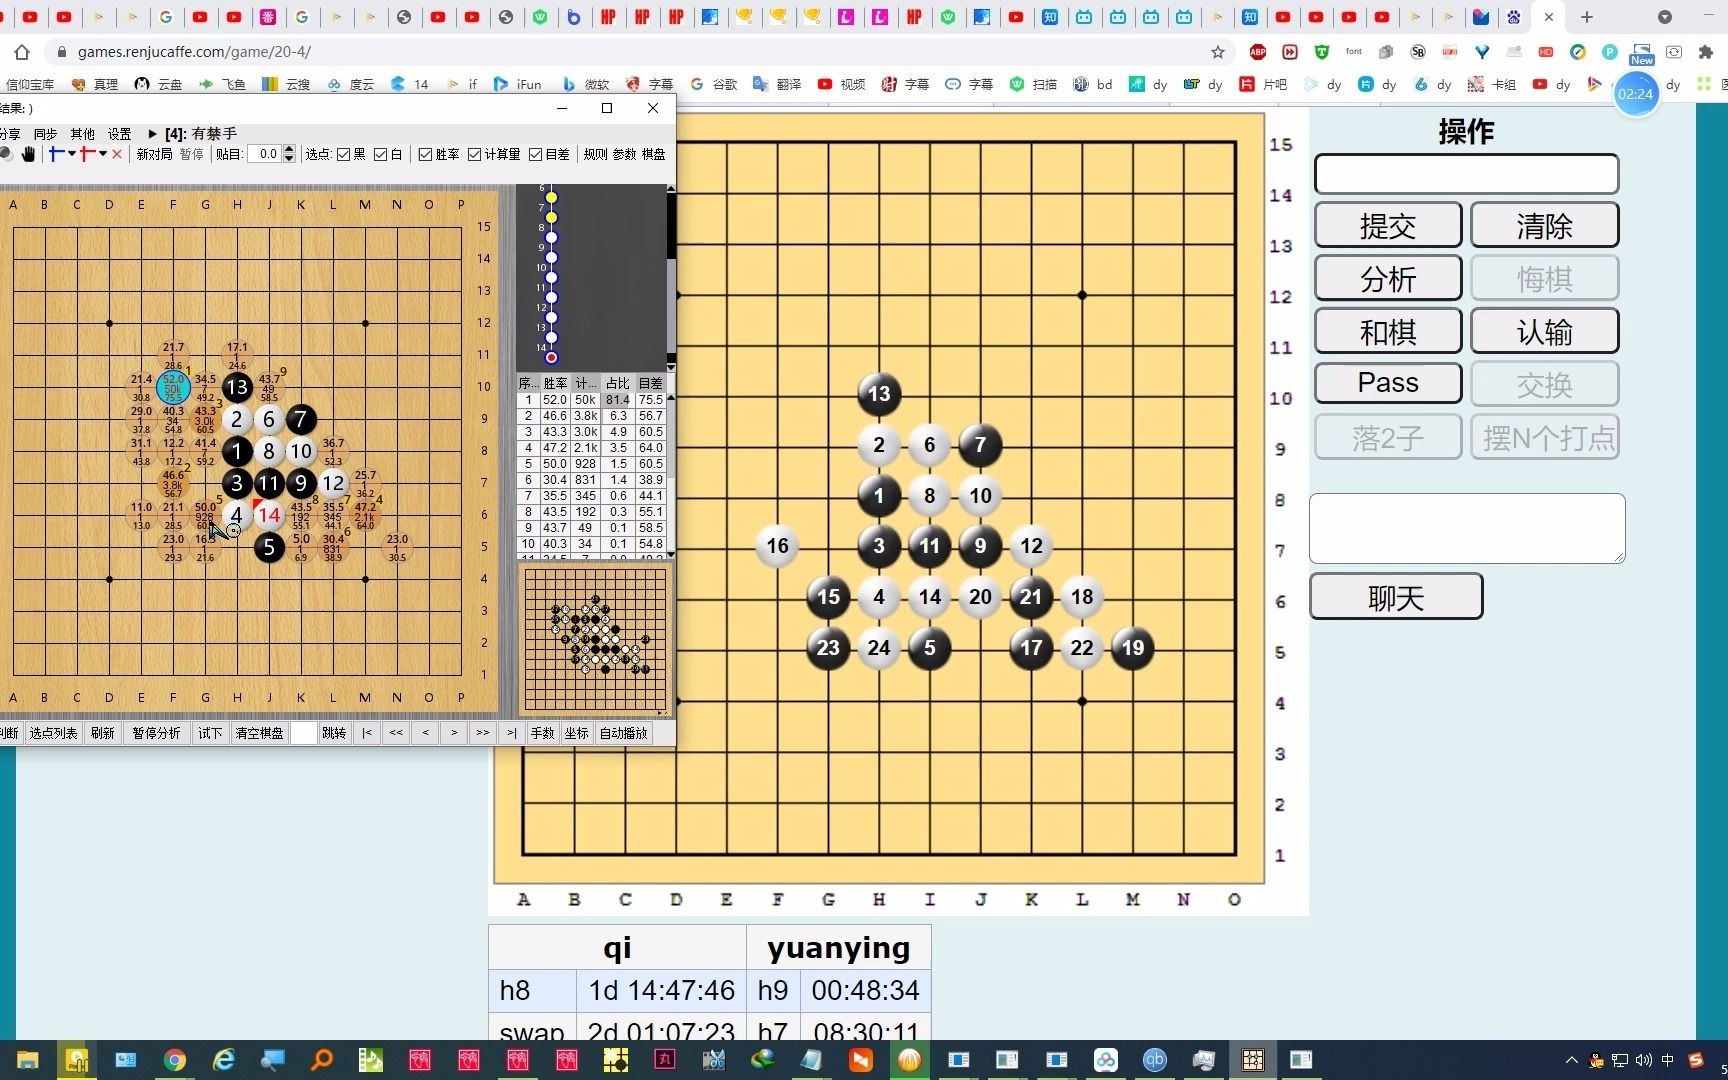Click the 刷新 refresh button
The image size is (1728, 1080).
coord(102,733)
